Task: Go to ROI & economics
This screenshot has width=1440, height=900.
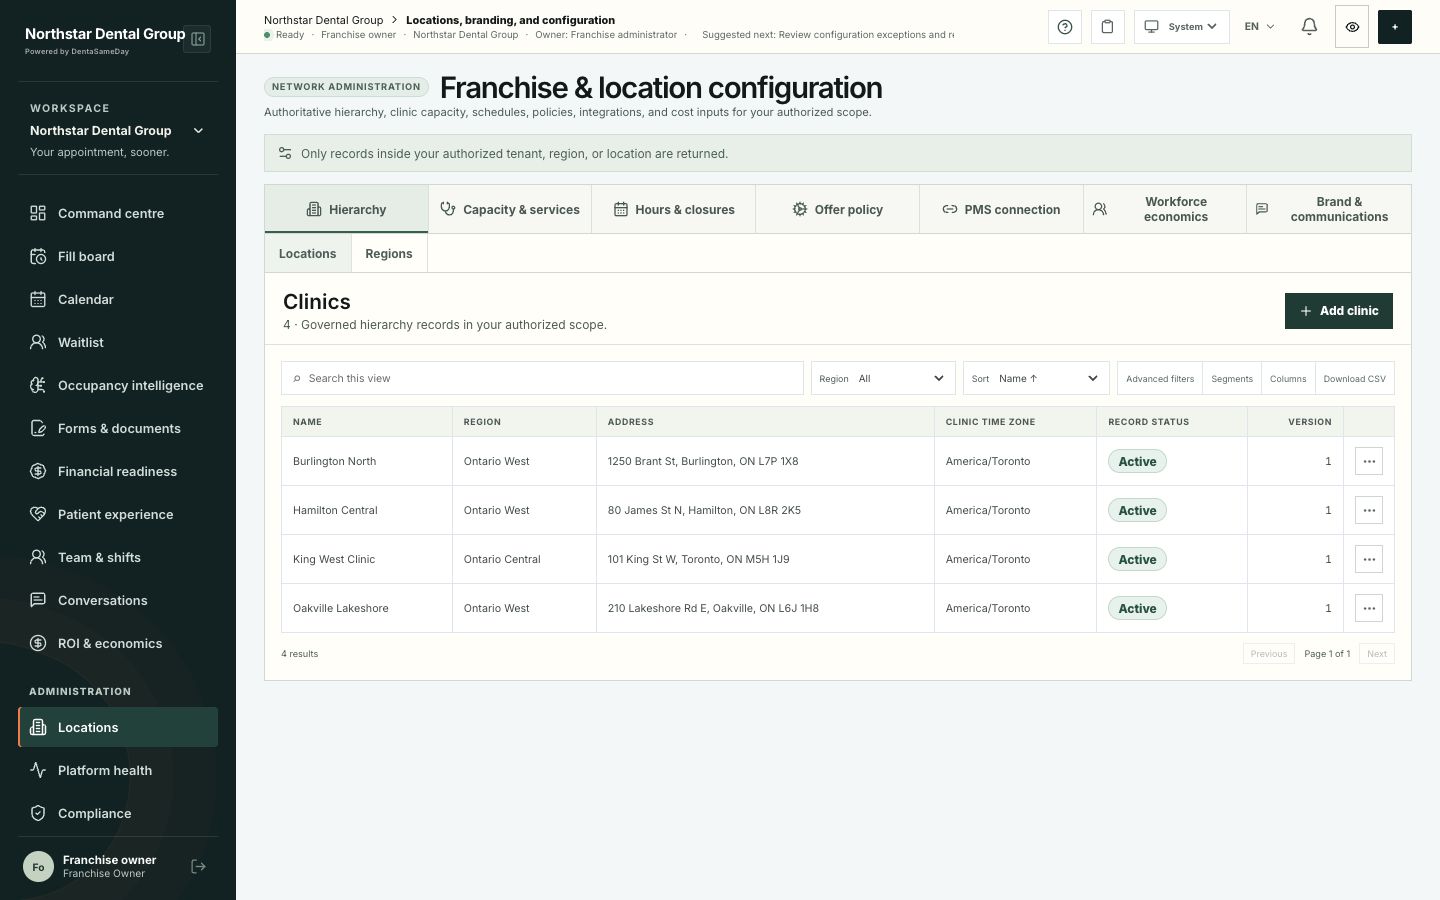Action: pyautogui.click(x=118, y=643)
